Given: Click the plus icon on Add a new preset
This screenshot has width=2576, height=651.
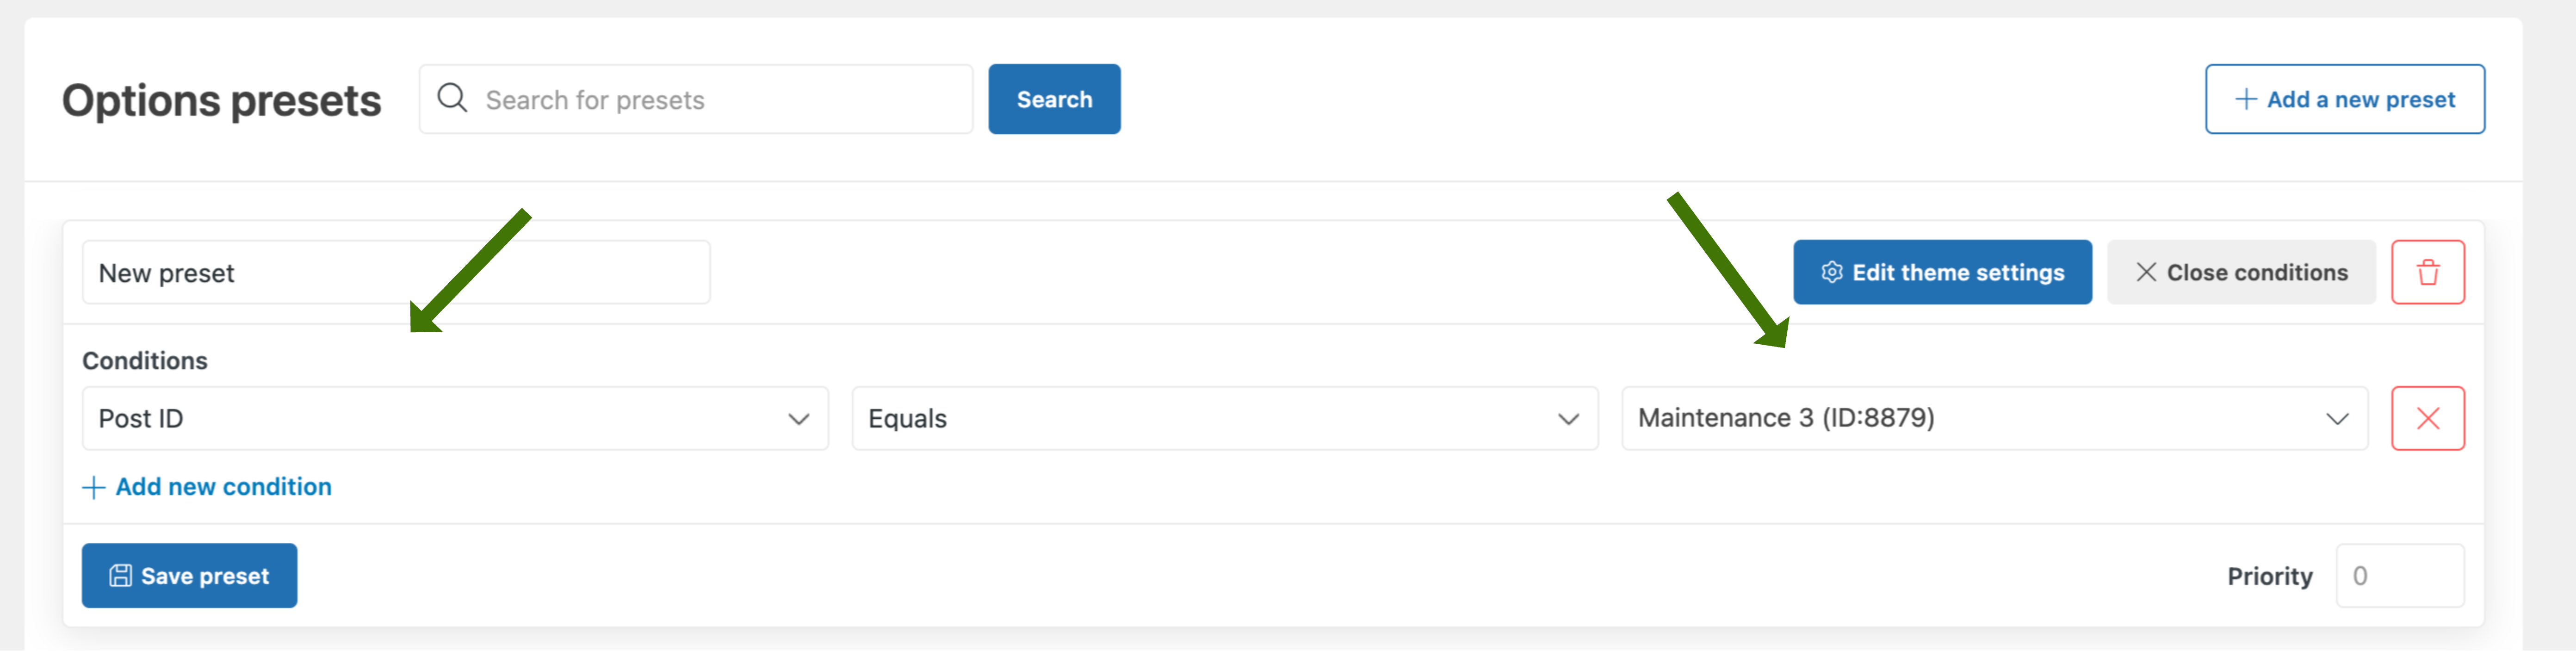Looking at the screenshot, I should click(2246, 99).
